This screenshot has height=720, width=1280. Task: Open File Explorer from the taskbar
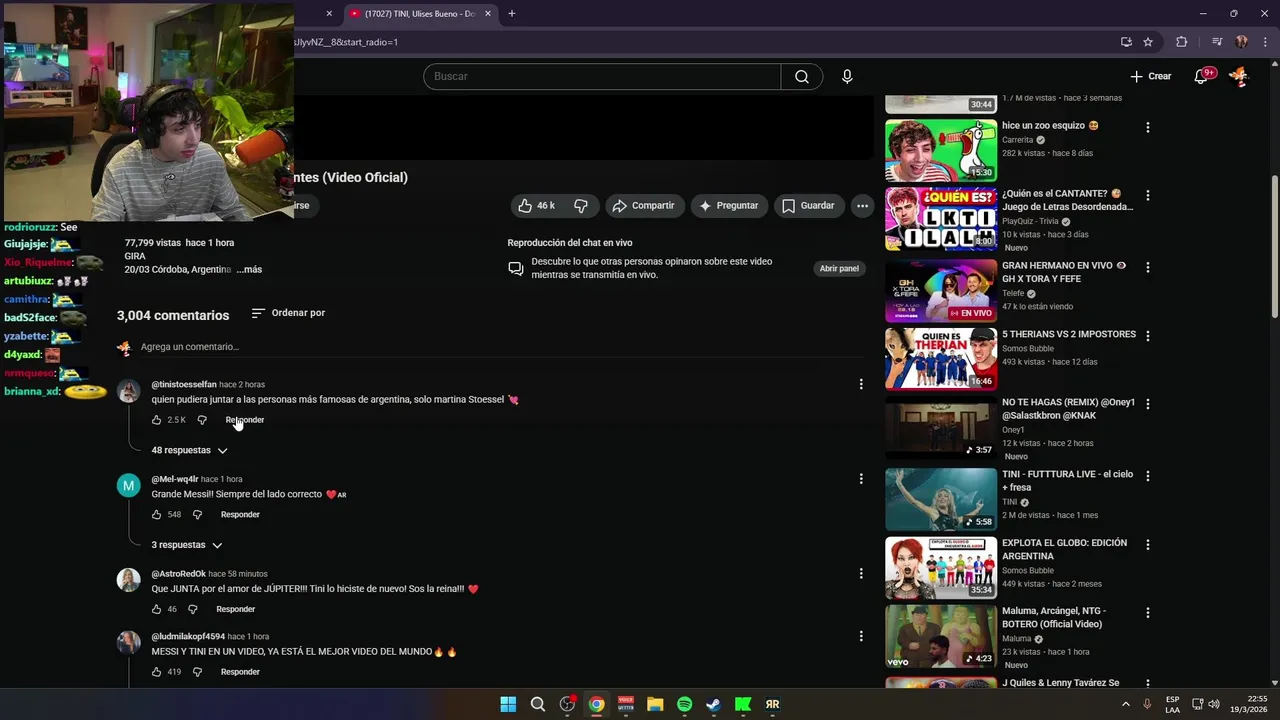point(655,704)
